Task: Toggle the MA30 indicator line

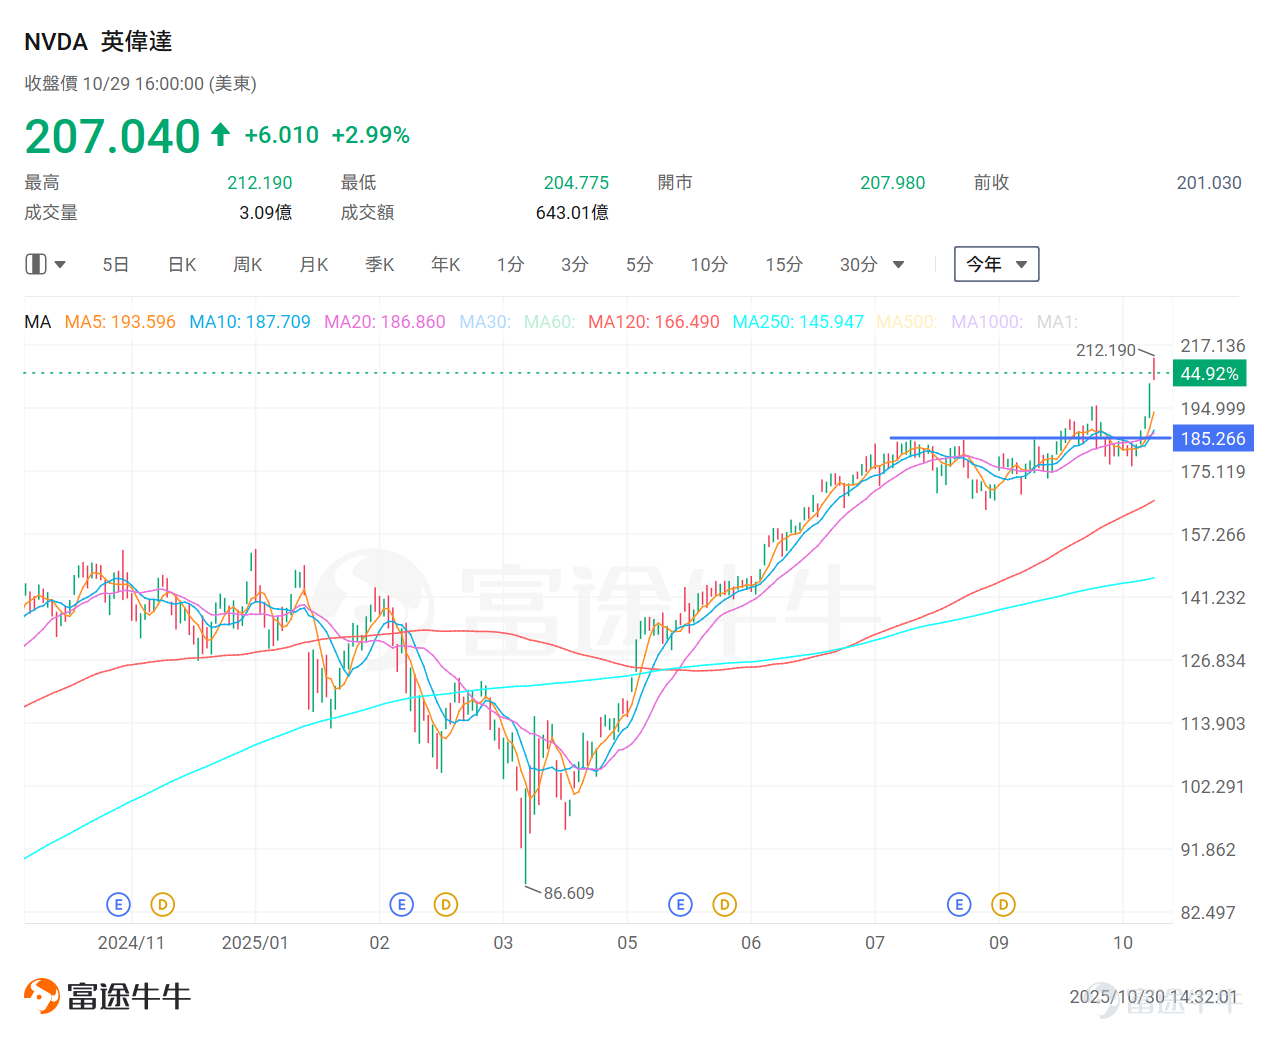Action: (485, 322)
